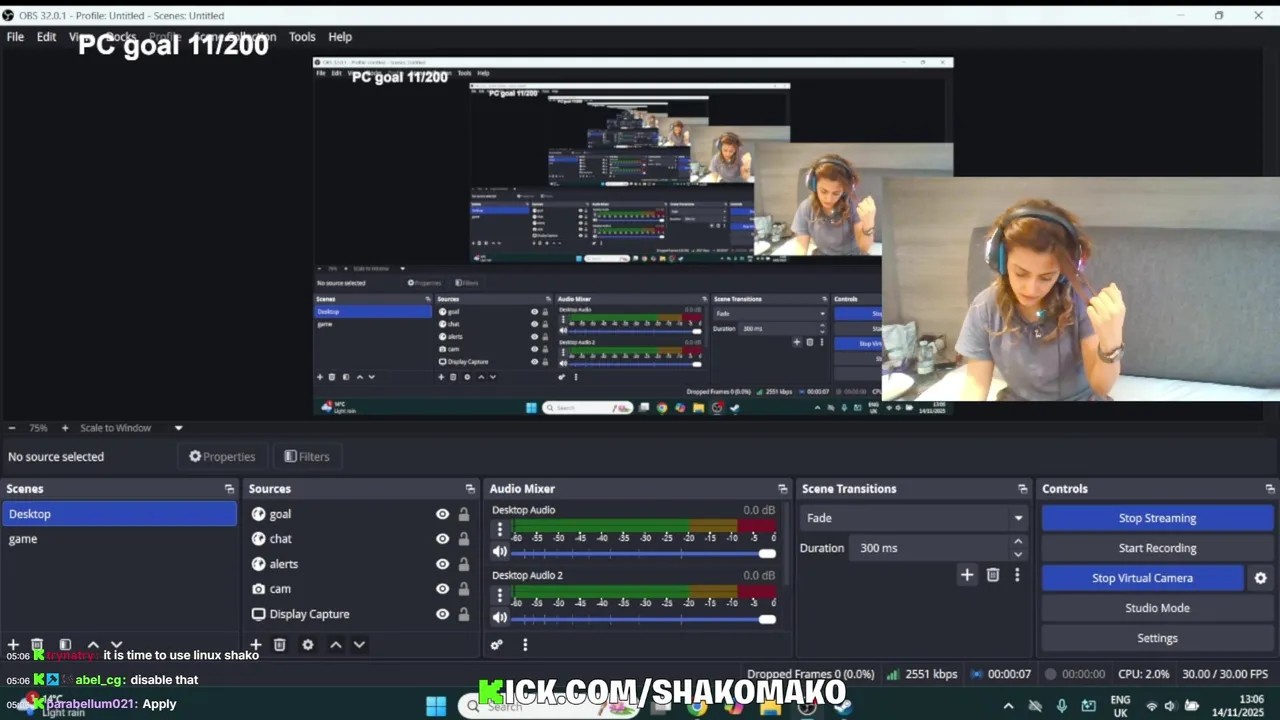Screen dimensions: 1280x720
Task: Zoom in preview with plus icon
Action: (65, 428)
